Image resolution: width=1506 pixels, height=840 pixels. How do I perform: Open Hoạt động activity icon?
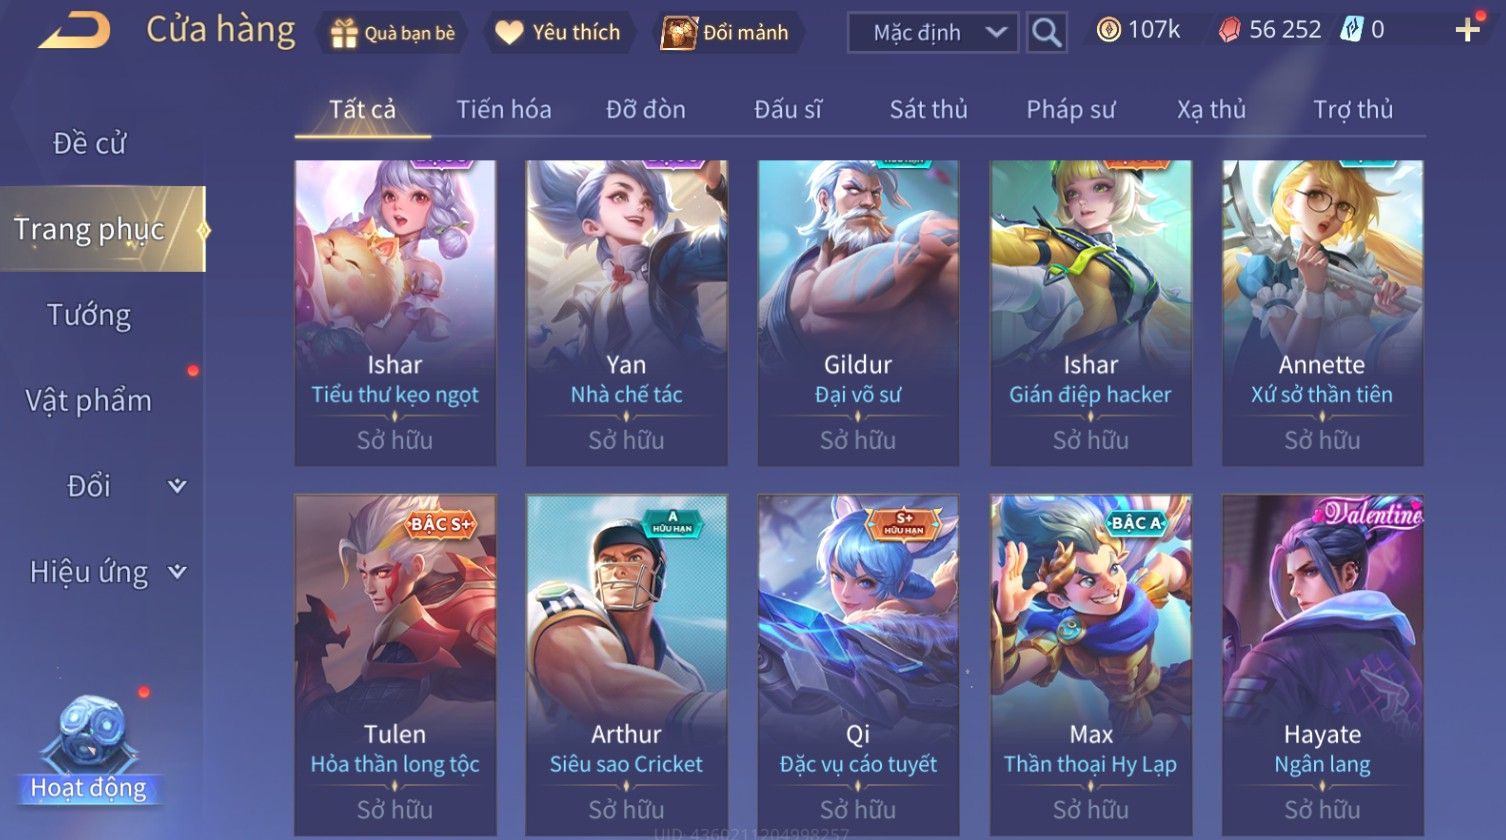89,752
